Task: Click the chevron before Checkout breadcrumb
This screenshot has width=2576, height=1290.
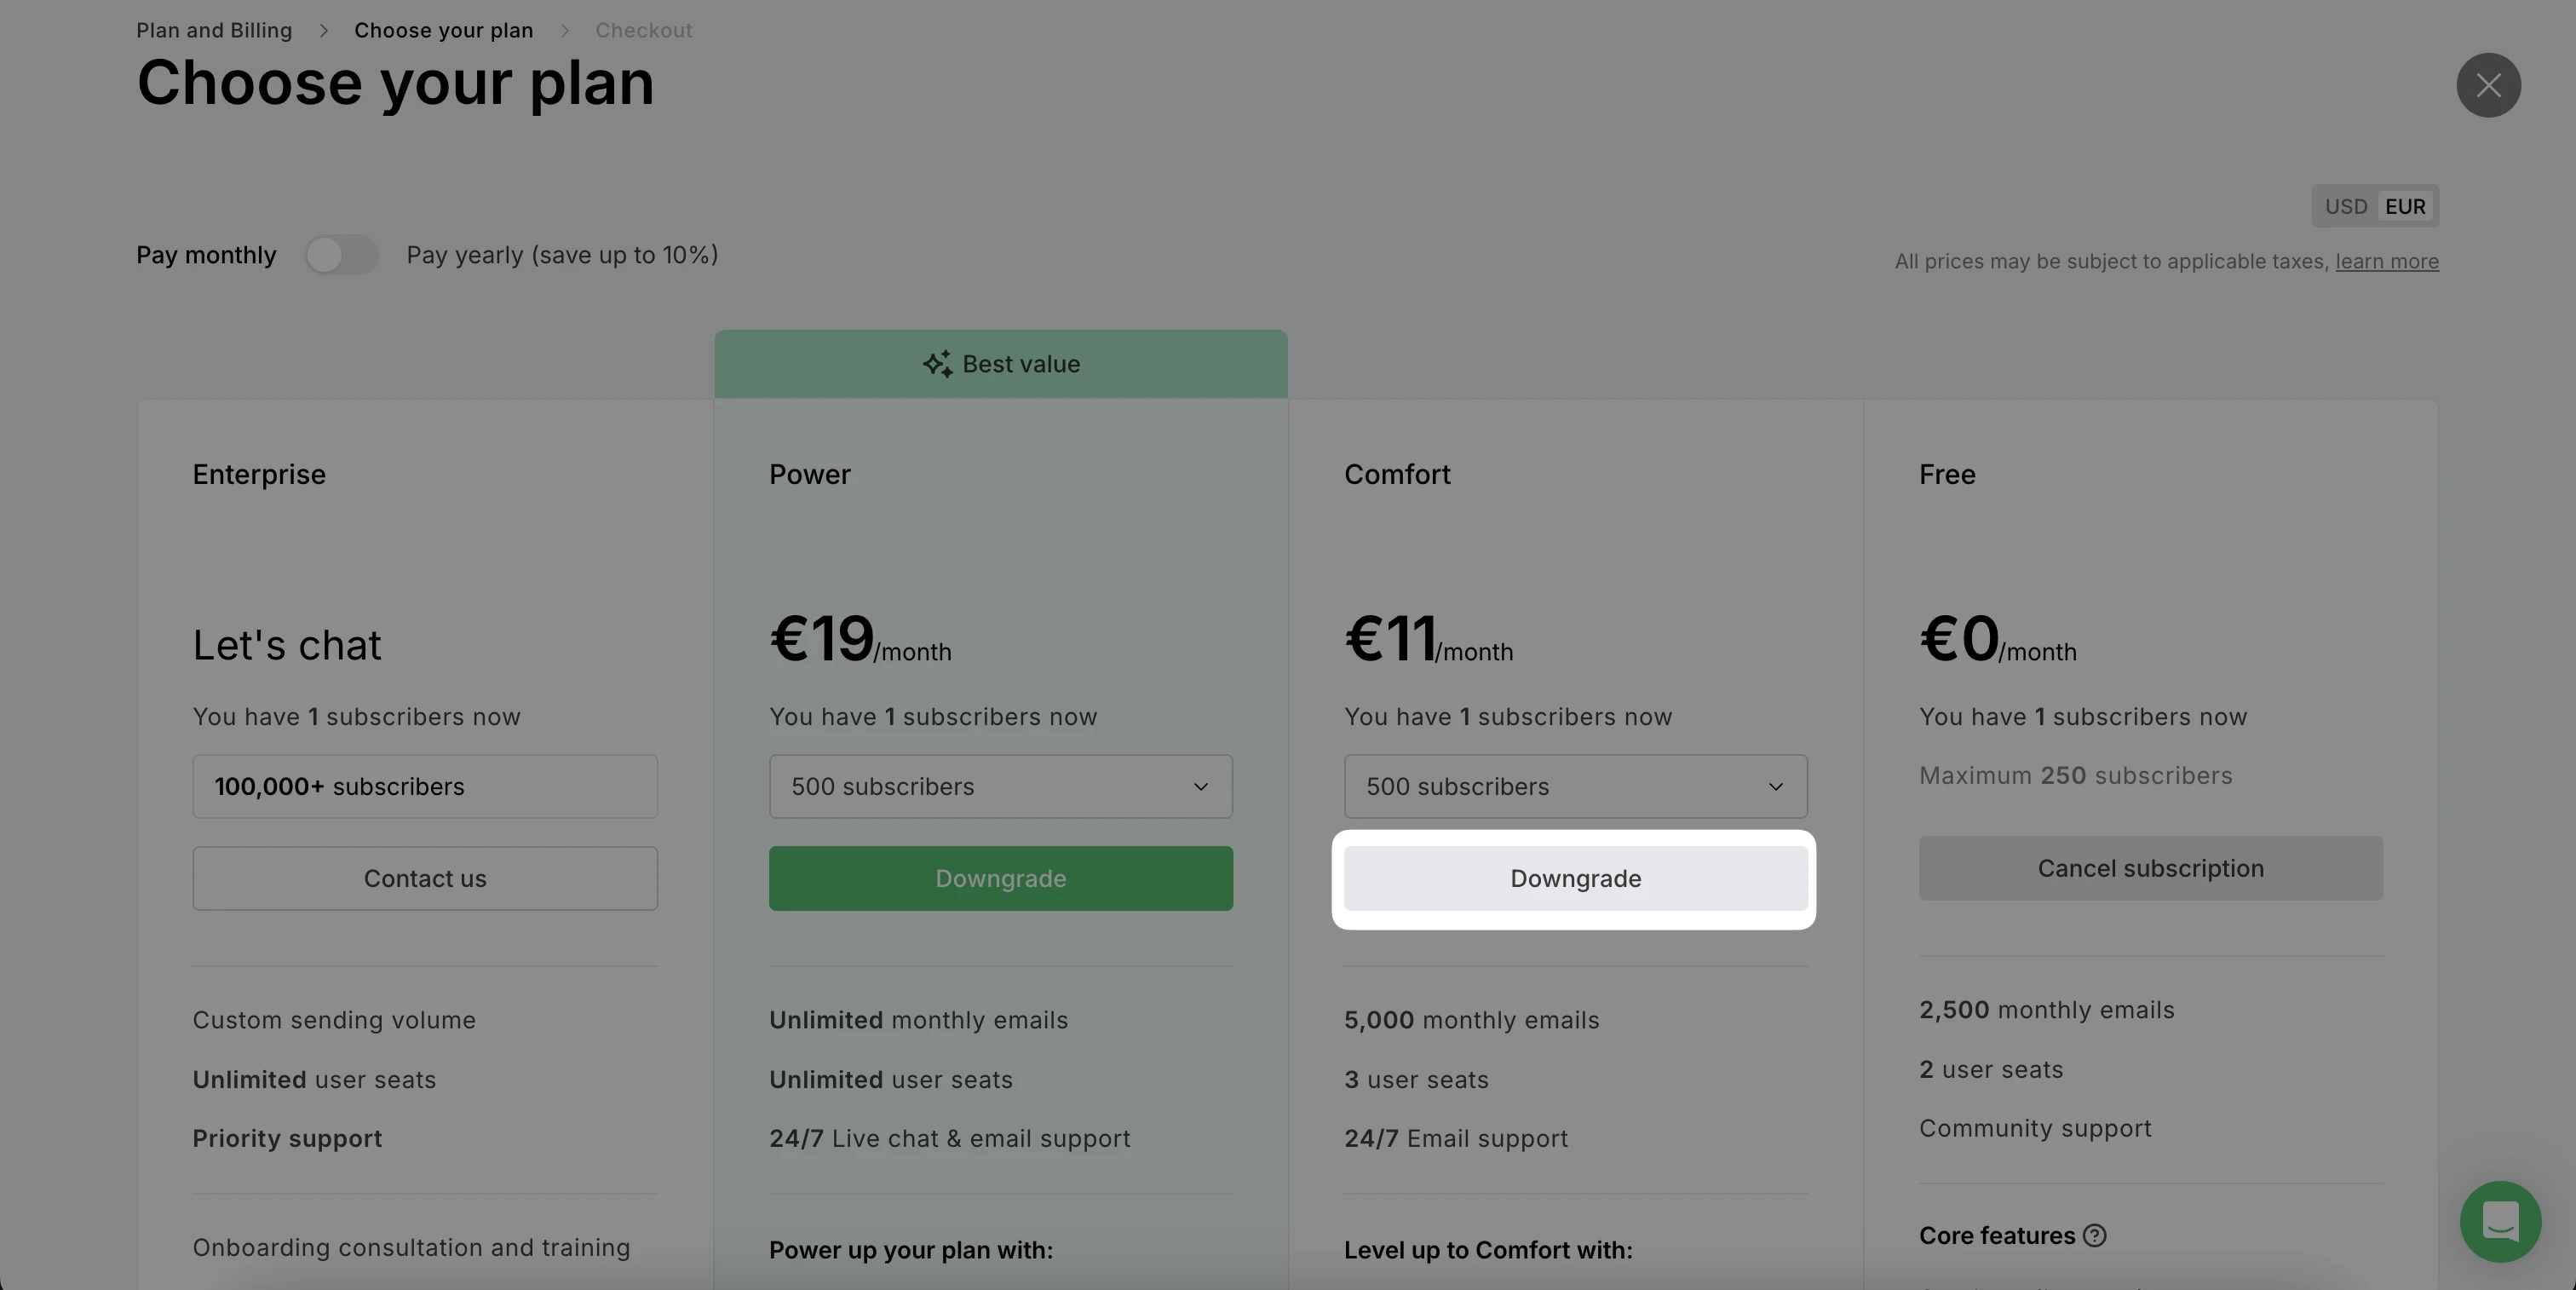Action: (564, 31)
